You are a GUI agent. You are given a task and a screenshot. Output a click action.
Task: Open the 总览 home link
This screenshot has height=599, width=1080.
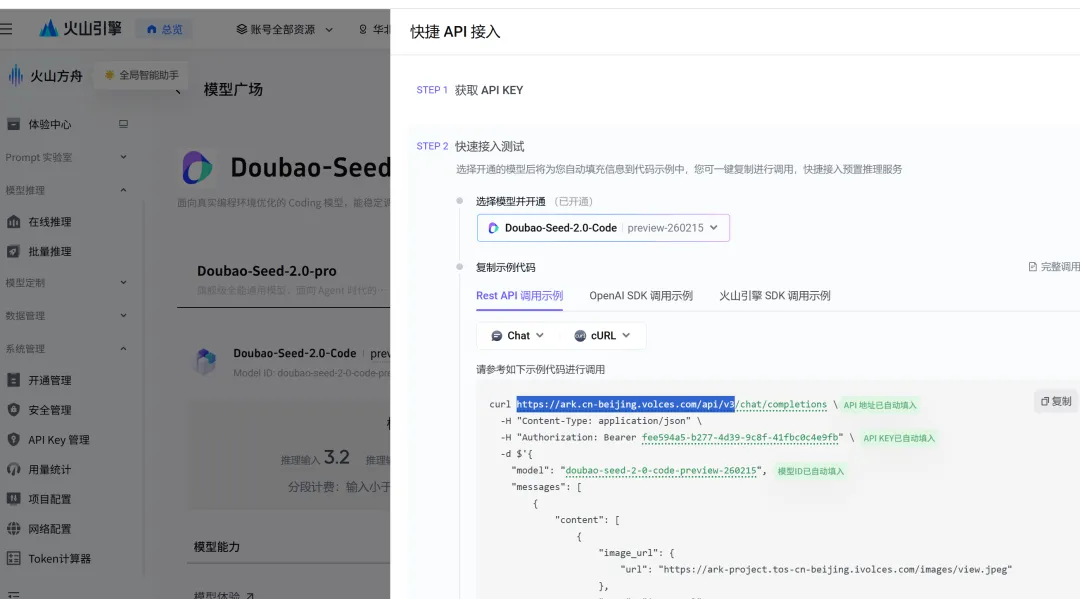(165, 30)
